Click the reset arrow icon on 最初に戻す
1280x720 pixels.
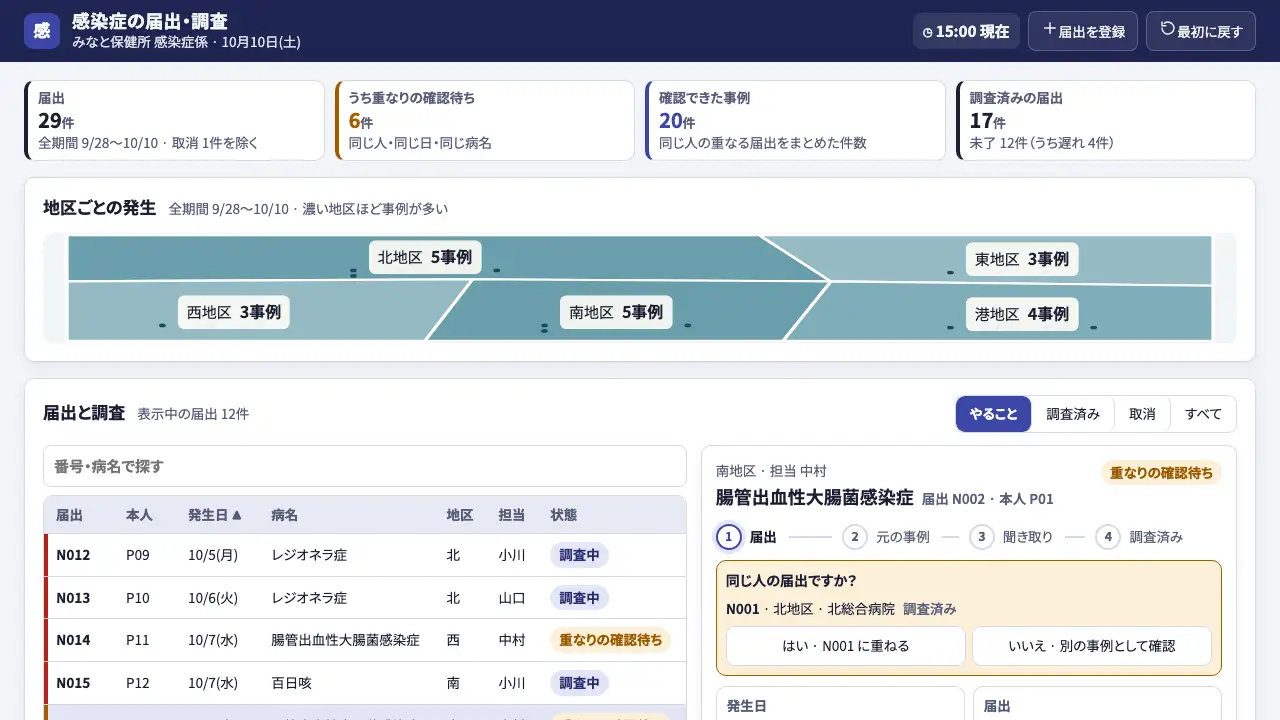[1167, 30]
